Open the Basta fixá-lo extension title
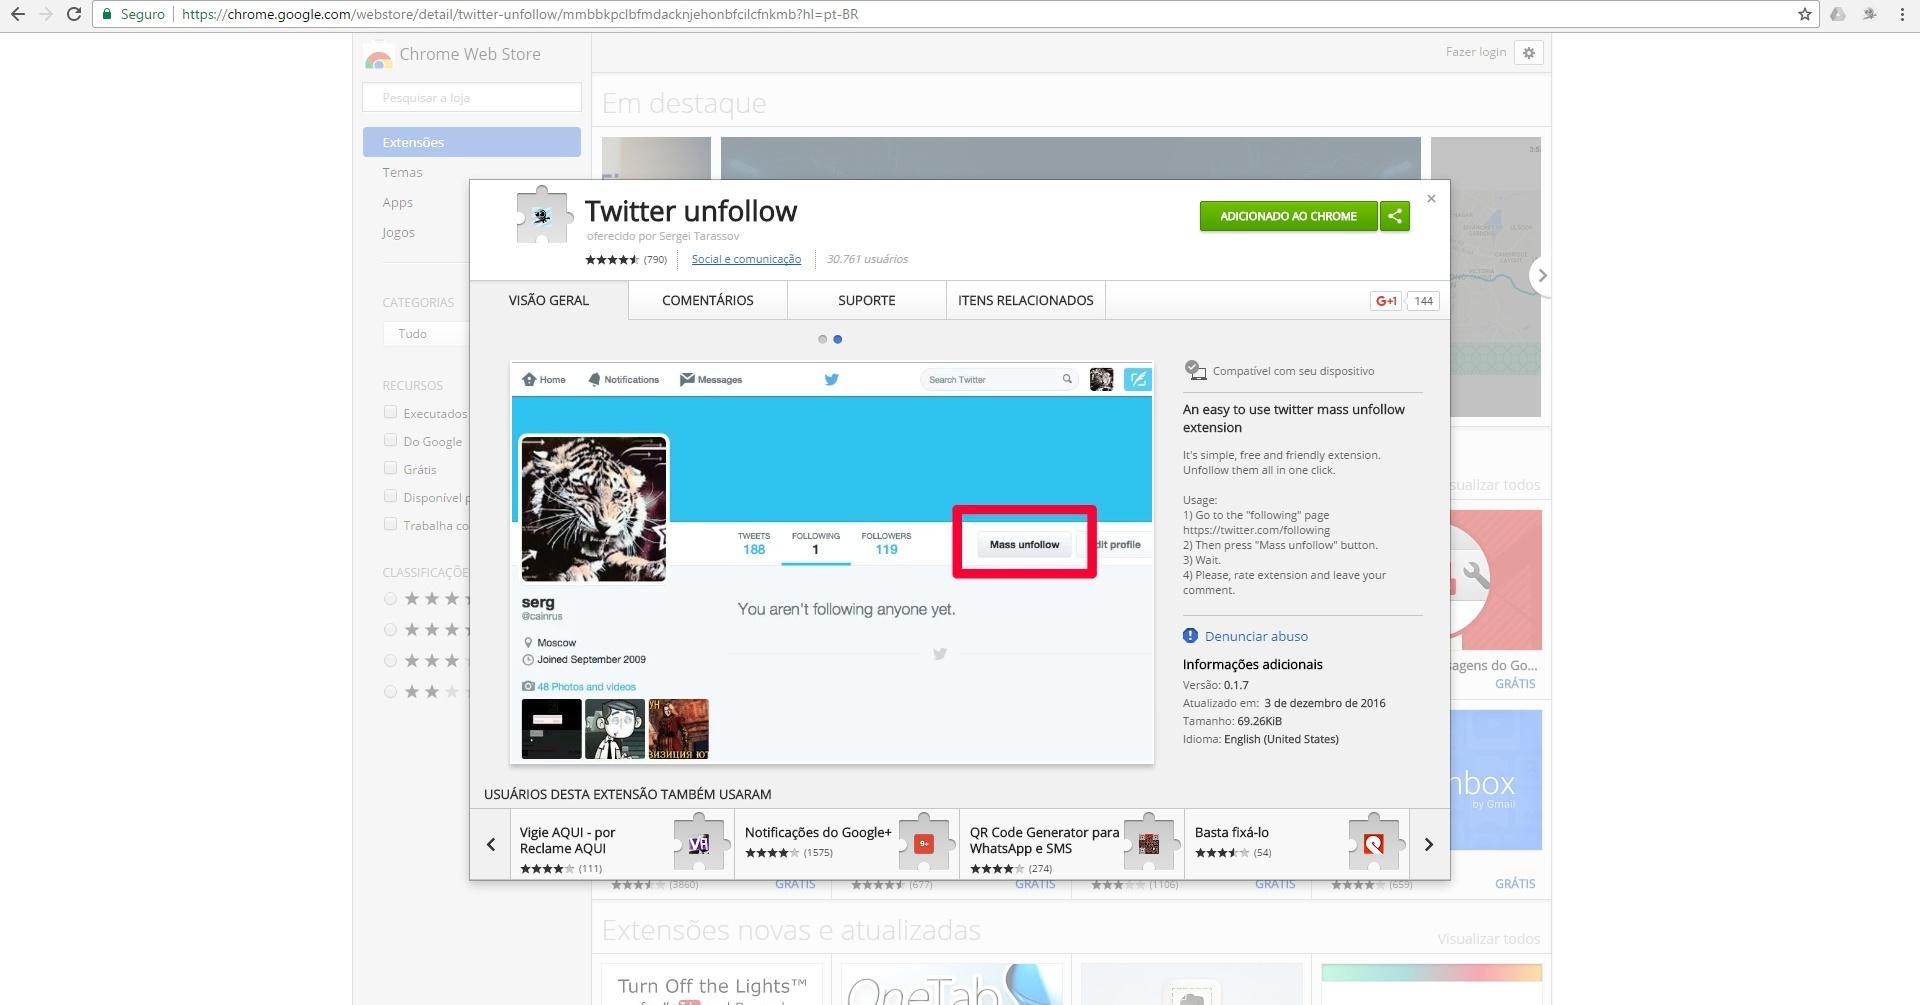Image resolution: width=1920 pixels, height=1005 pixels. [x=1231, y=832]
